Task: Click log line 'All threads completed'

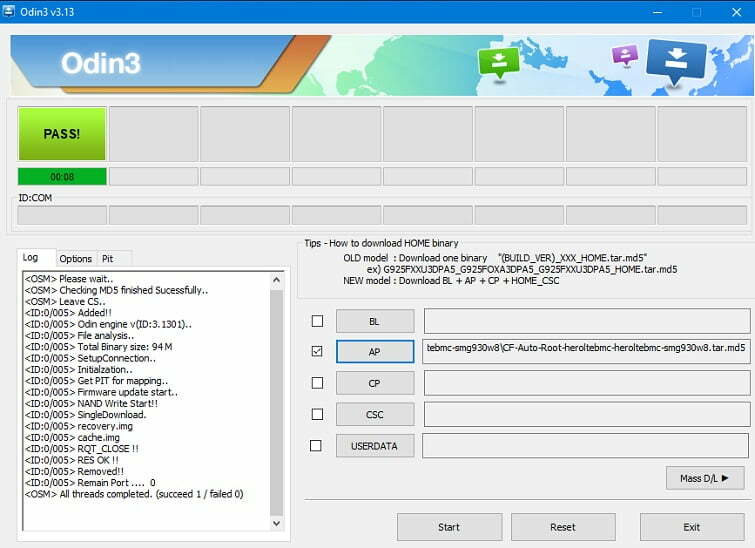Action: [x=134, y=494]
